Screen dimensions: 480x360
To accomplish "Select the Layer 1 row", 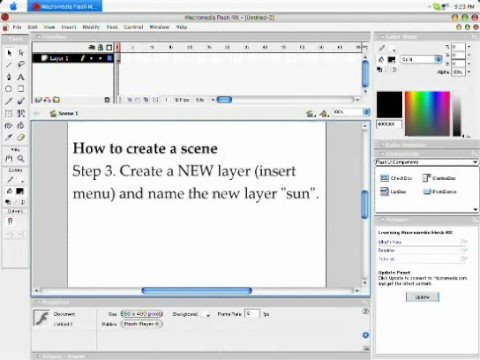I will click(x=73, y=58).
